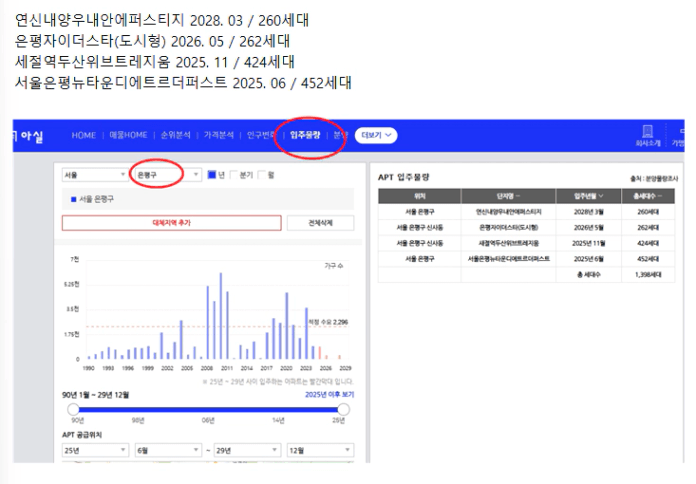This screenshot has height=484, width=696.
Task: Click the left 90년 range slider handle
Action: point(73,409)
